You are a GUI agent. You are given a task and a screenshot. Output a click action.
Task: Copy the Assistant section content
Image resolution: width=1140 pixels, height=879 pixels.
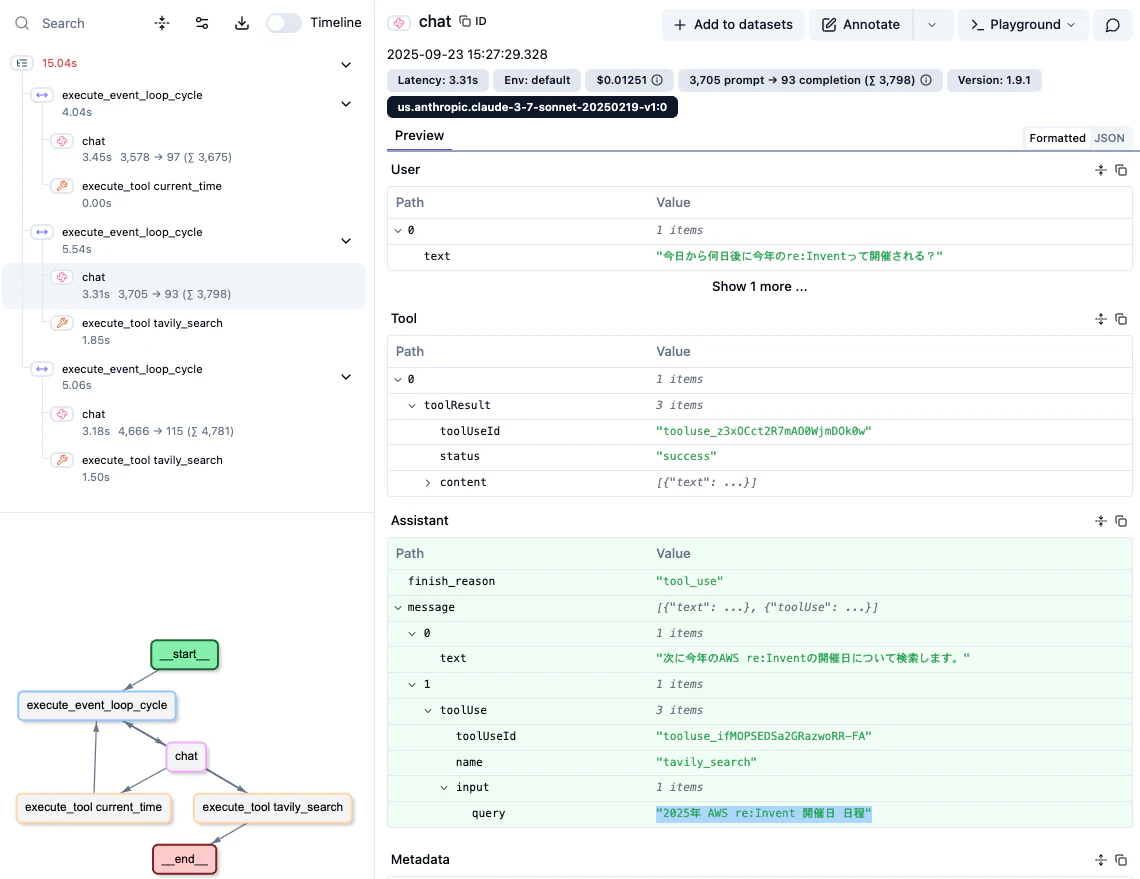(1121, 521)
